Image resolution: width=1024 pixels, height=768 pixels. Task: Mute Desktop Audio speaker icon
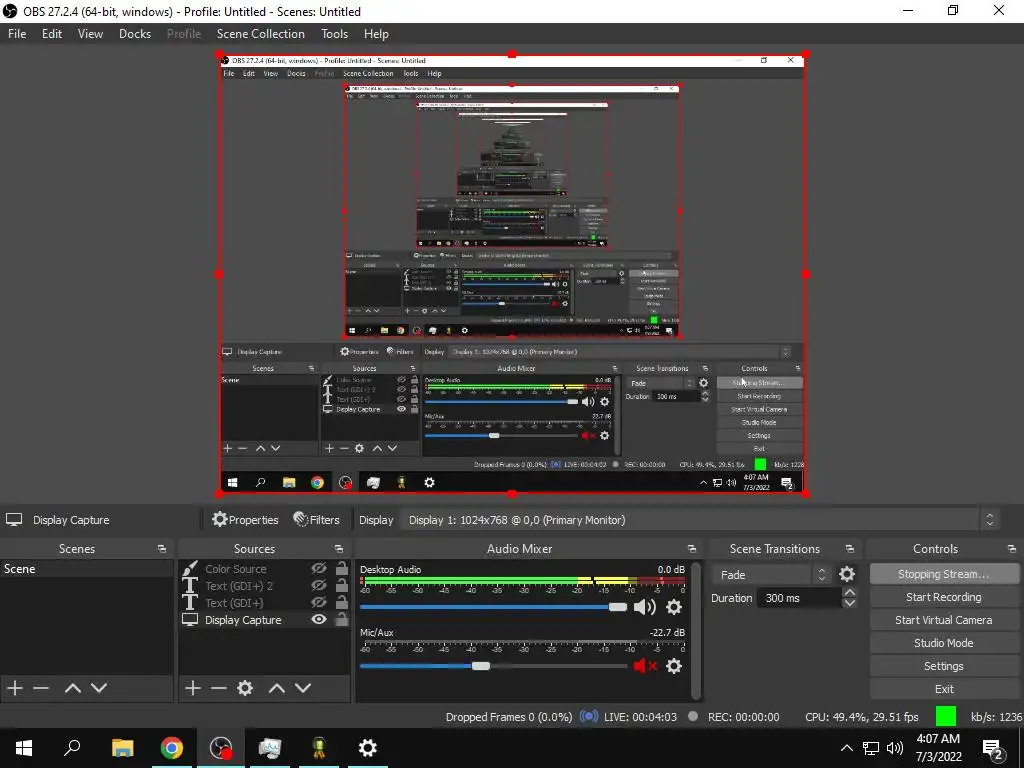(x=645, y=607)
